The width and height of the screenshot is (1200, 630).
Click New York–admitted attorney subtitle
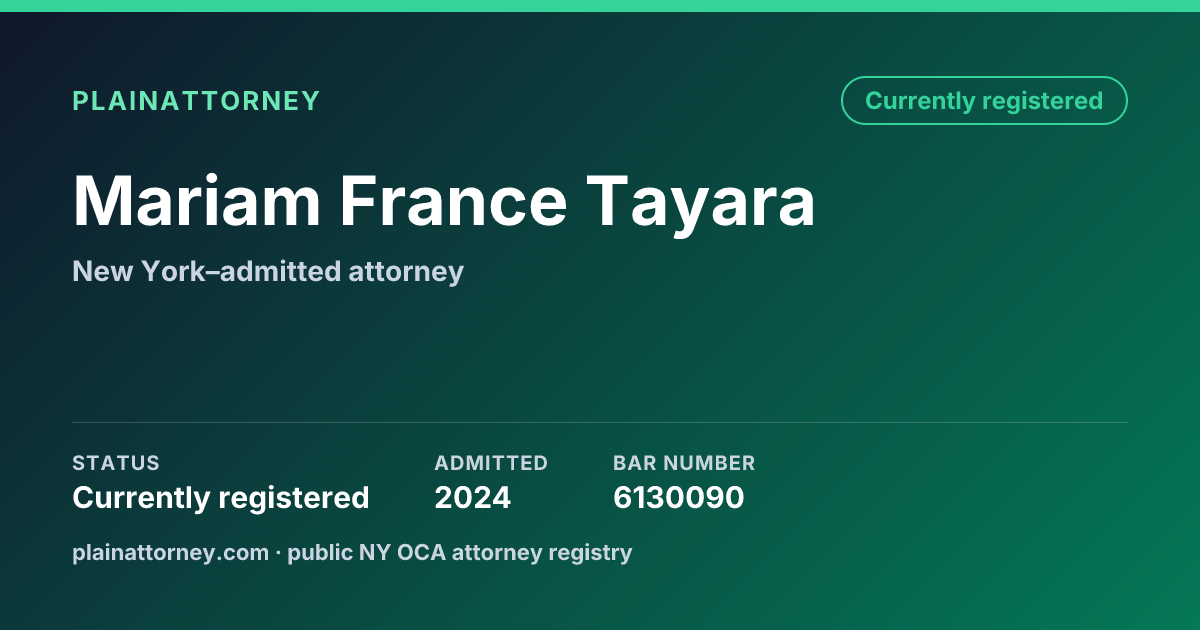[x=268, y=271]
